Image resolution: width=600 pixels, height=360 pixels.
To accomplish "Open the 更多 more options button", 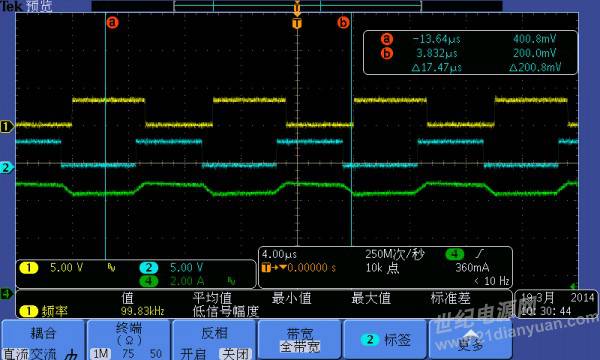I will click(471, 340).
